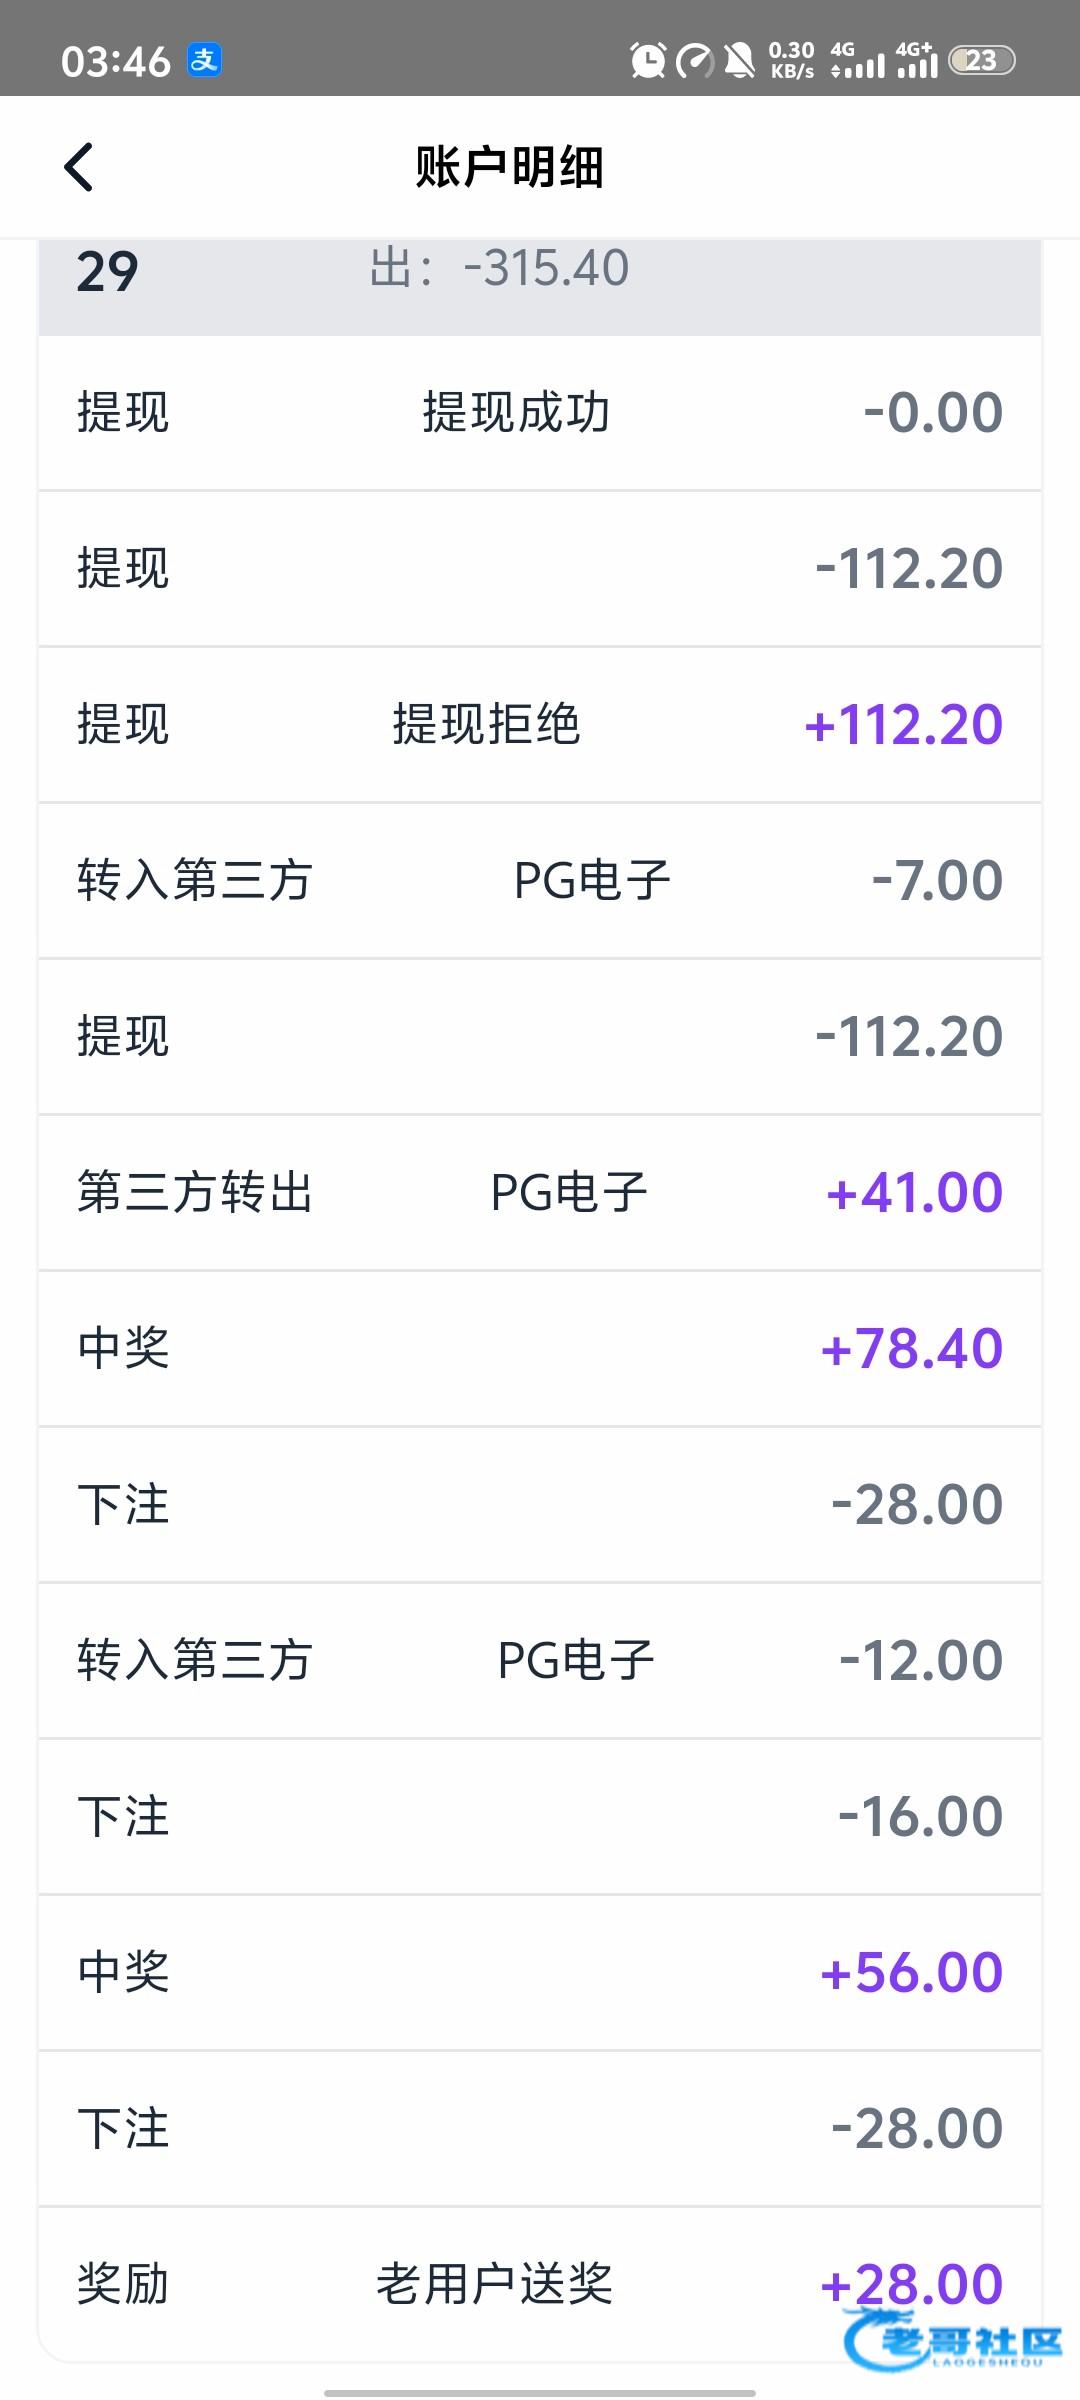Select the 转入第三方 PG电子 -7.00 entry

click(540, 880)
